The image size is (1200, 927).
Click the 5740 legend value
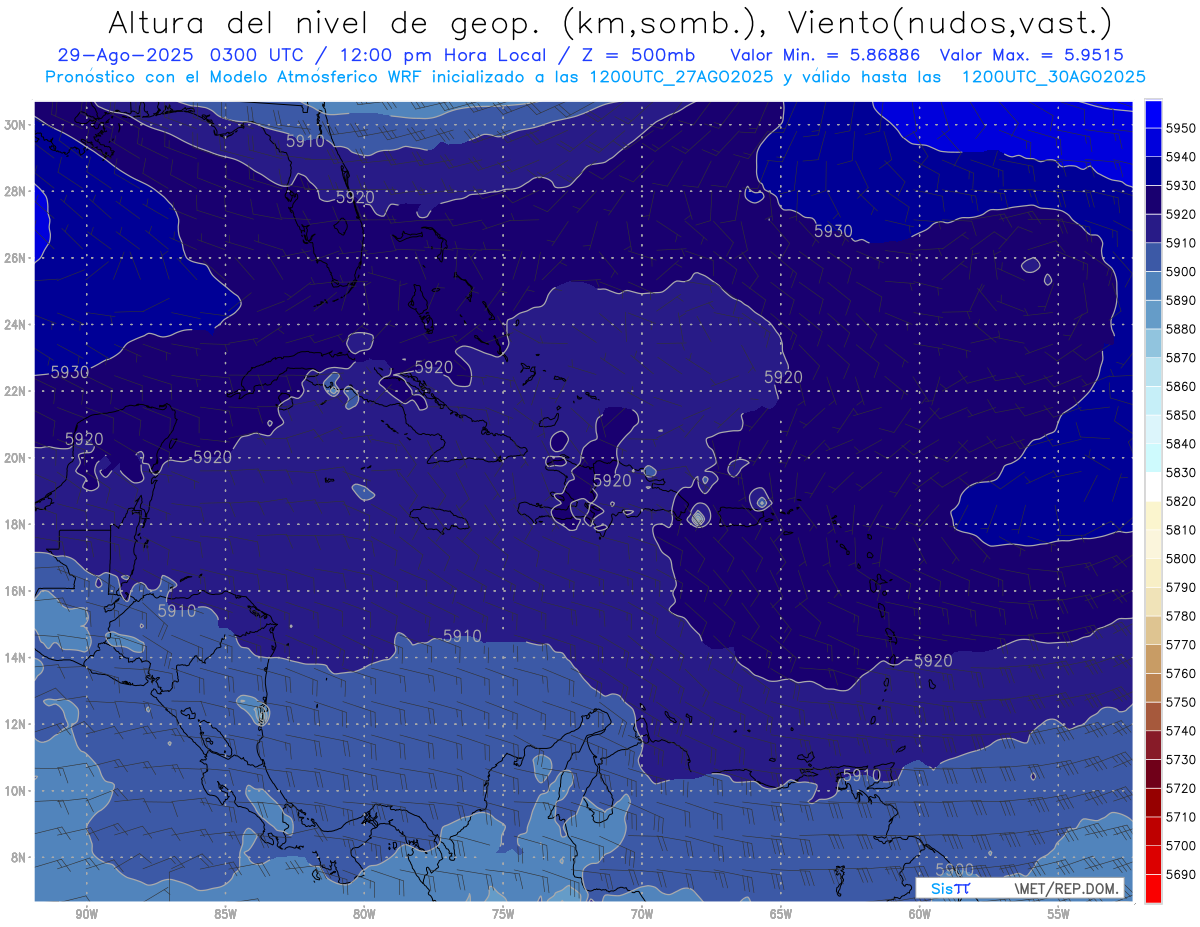(1181, 730)
